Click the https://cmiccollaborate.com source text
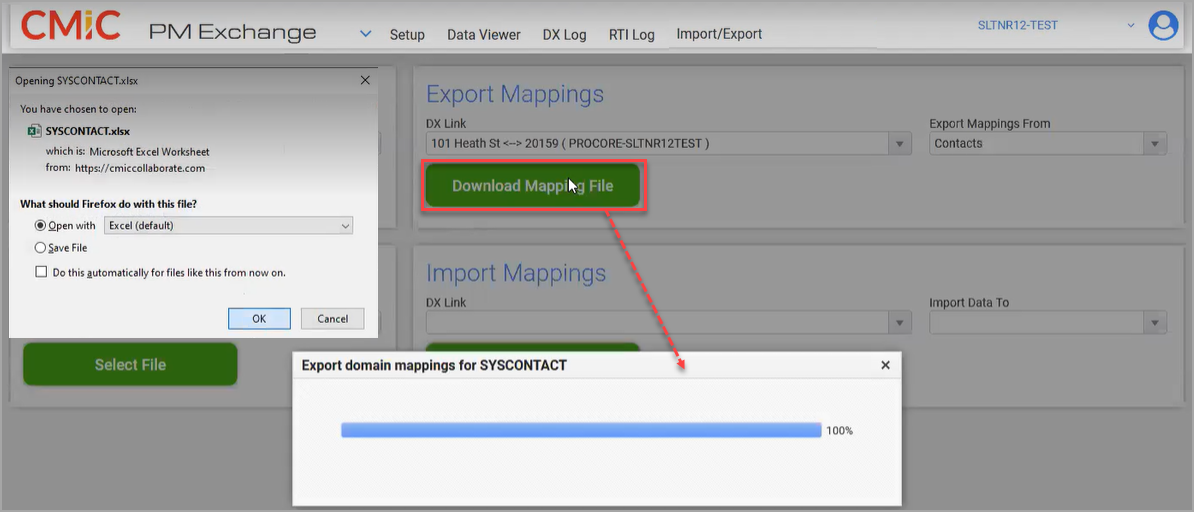The height and width of the screenshot is (512, 1194). (x=140, y=168)
